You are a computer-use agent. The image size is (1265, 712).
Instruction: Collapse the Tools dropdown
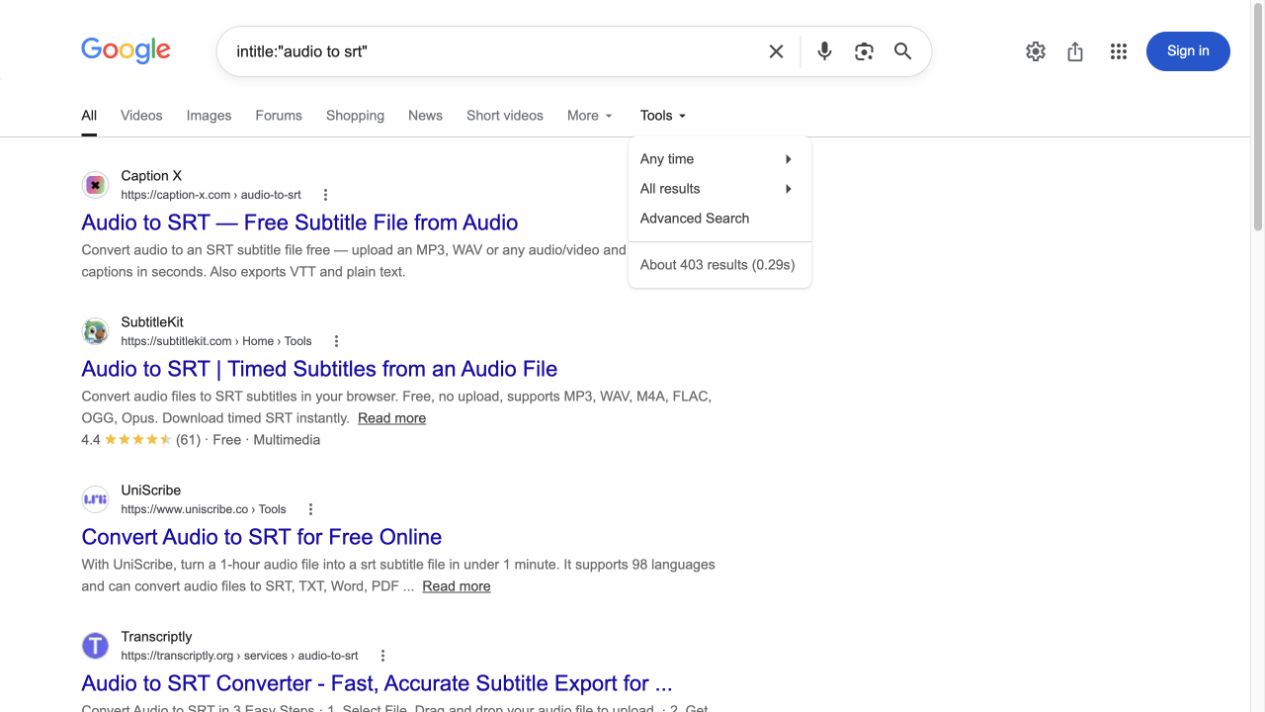pyautogui.click(x=663, y=115)
